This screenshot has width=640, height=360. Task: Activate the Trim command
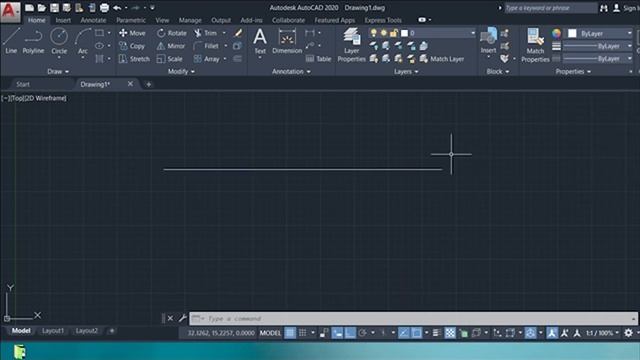click(x=206, y=33)
